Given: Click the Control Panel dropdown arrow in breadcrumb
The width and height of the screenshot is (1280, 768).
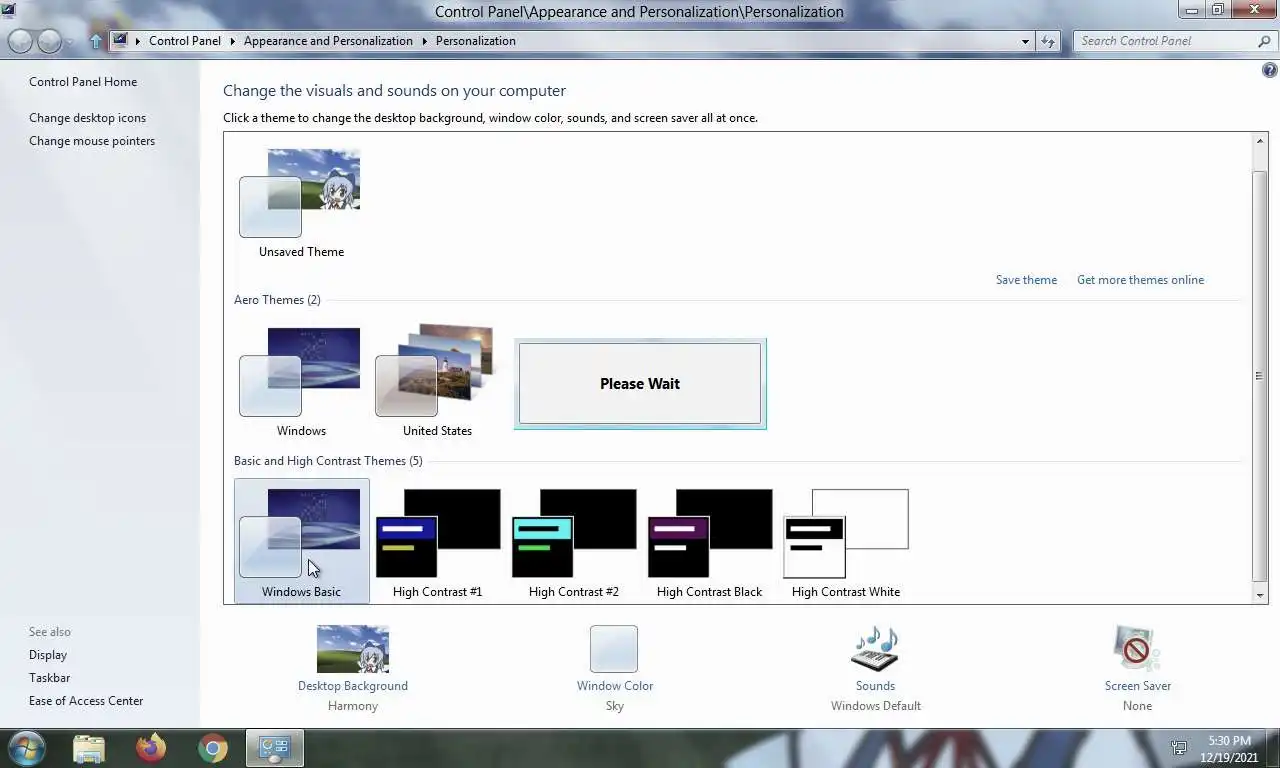Looking at the screenshot, I should (x=232, y=41).
